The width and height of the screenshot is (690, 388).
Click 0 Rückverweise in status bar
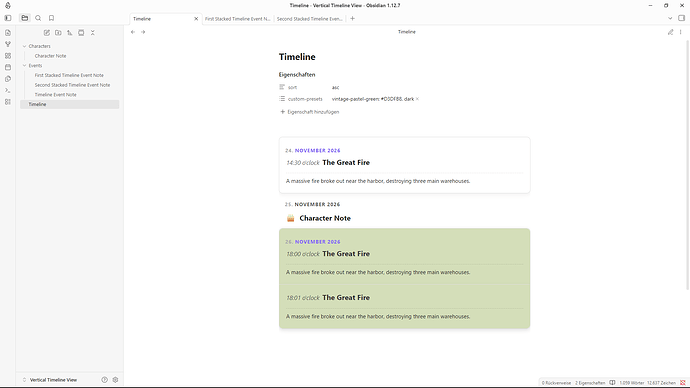556,383
